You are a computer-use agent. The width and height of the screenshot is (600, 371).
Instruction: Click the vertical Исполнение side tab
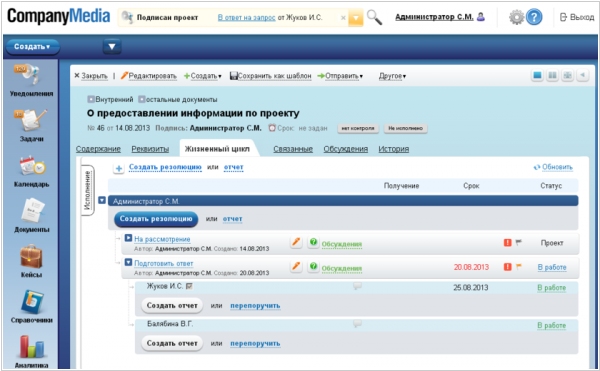pyautogui.click(x=88, y=190)
